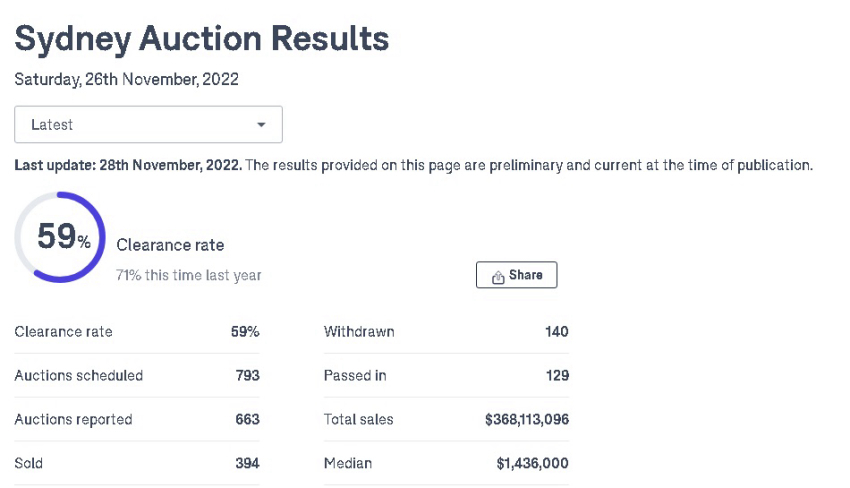Click the share icon inside Share button
Image resolution: width=850 pixels, height=488 pixels.
[x=498, y=276]
